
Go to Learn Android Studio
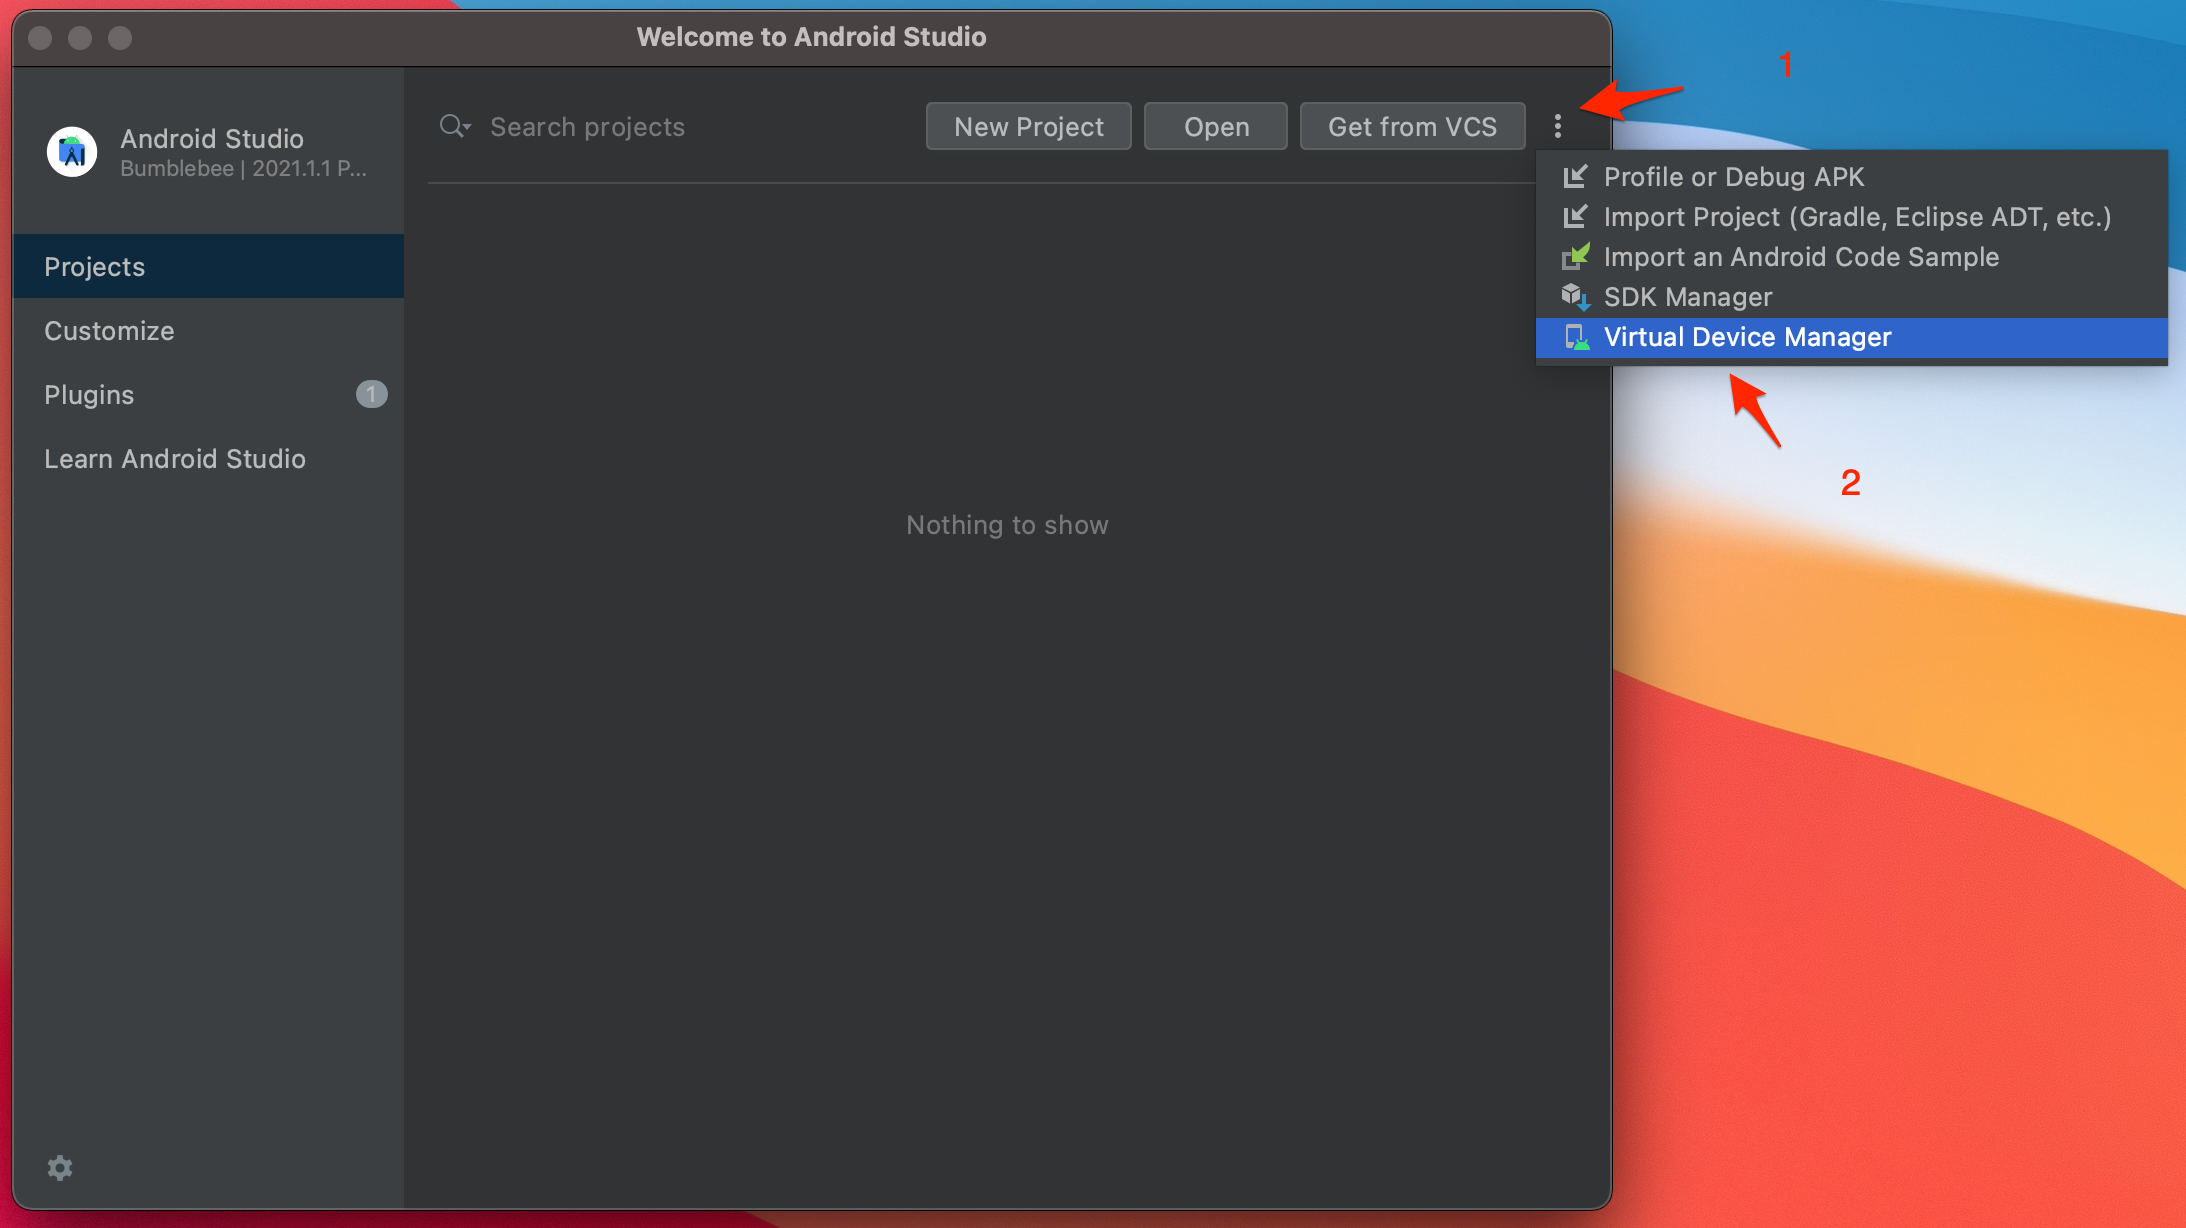coord(175,459)
